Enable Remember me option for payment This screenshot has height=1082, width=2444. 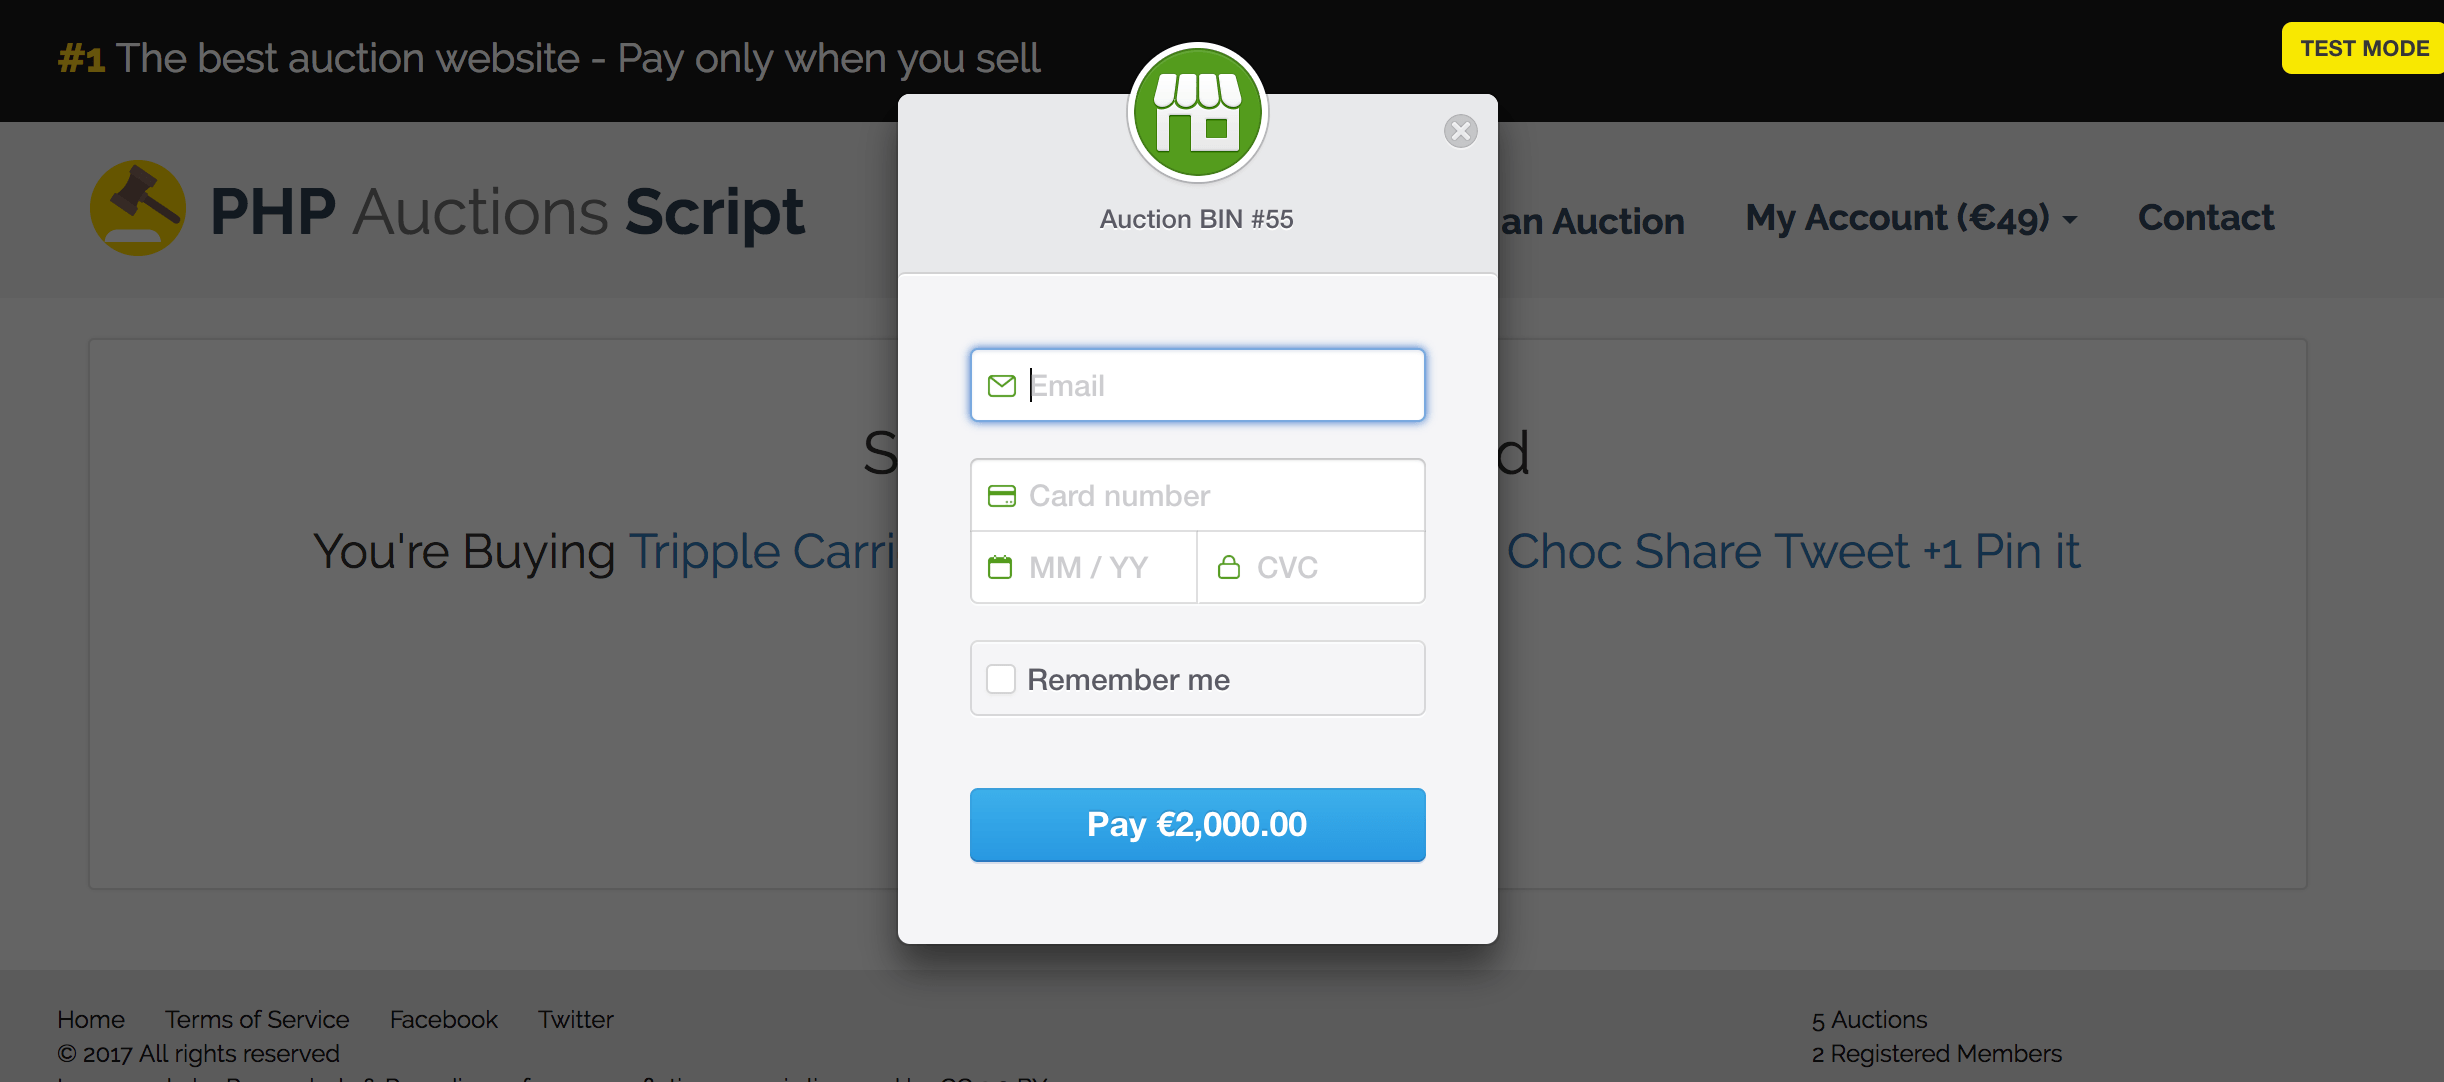pos(999,678)
